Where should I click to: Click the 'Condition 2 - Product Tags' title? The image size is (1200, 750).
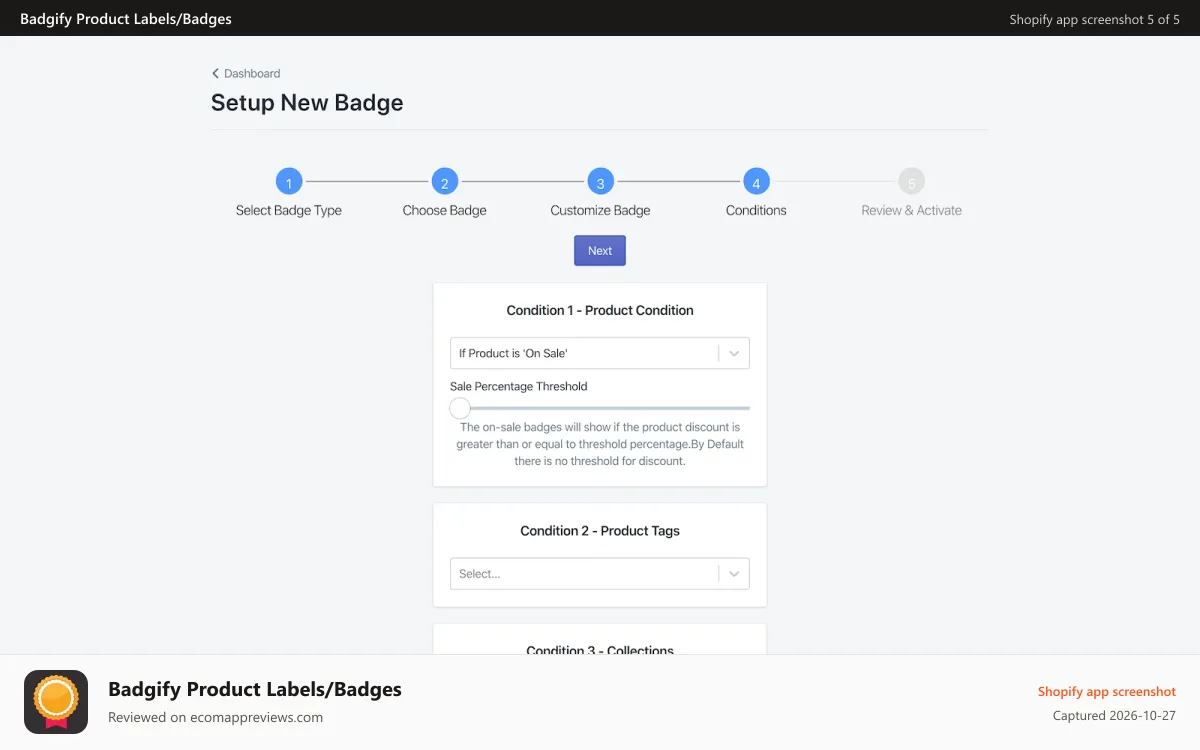click(x=600, y=531)
